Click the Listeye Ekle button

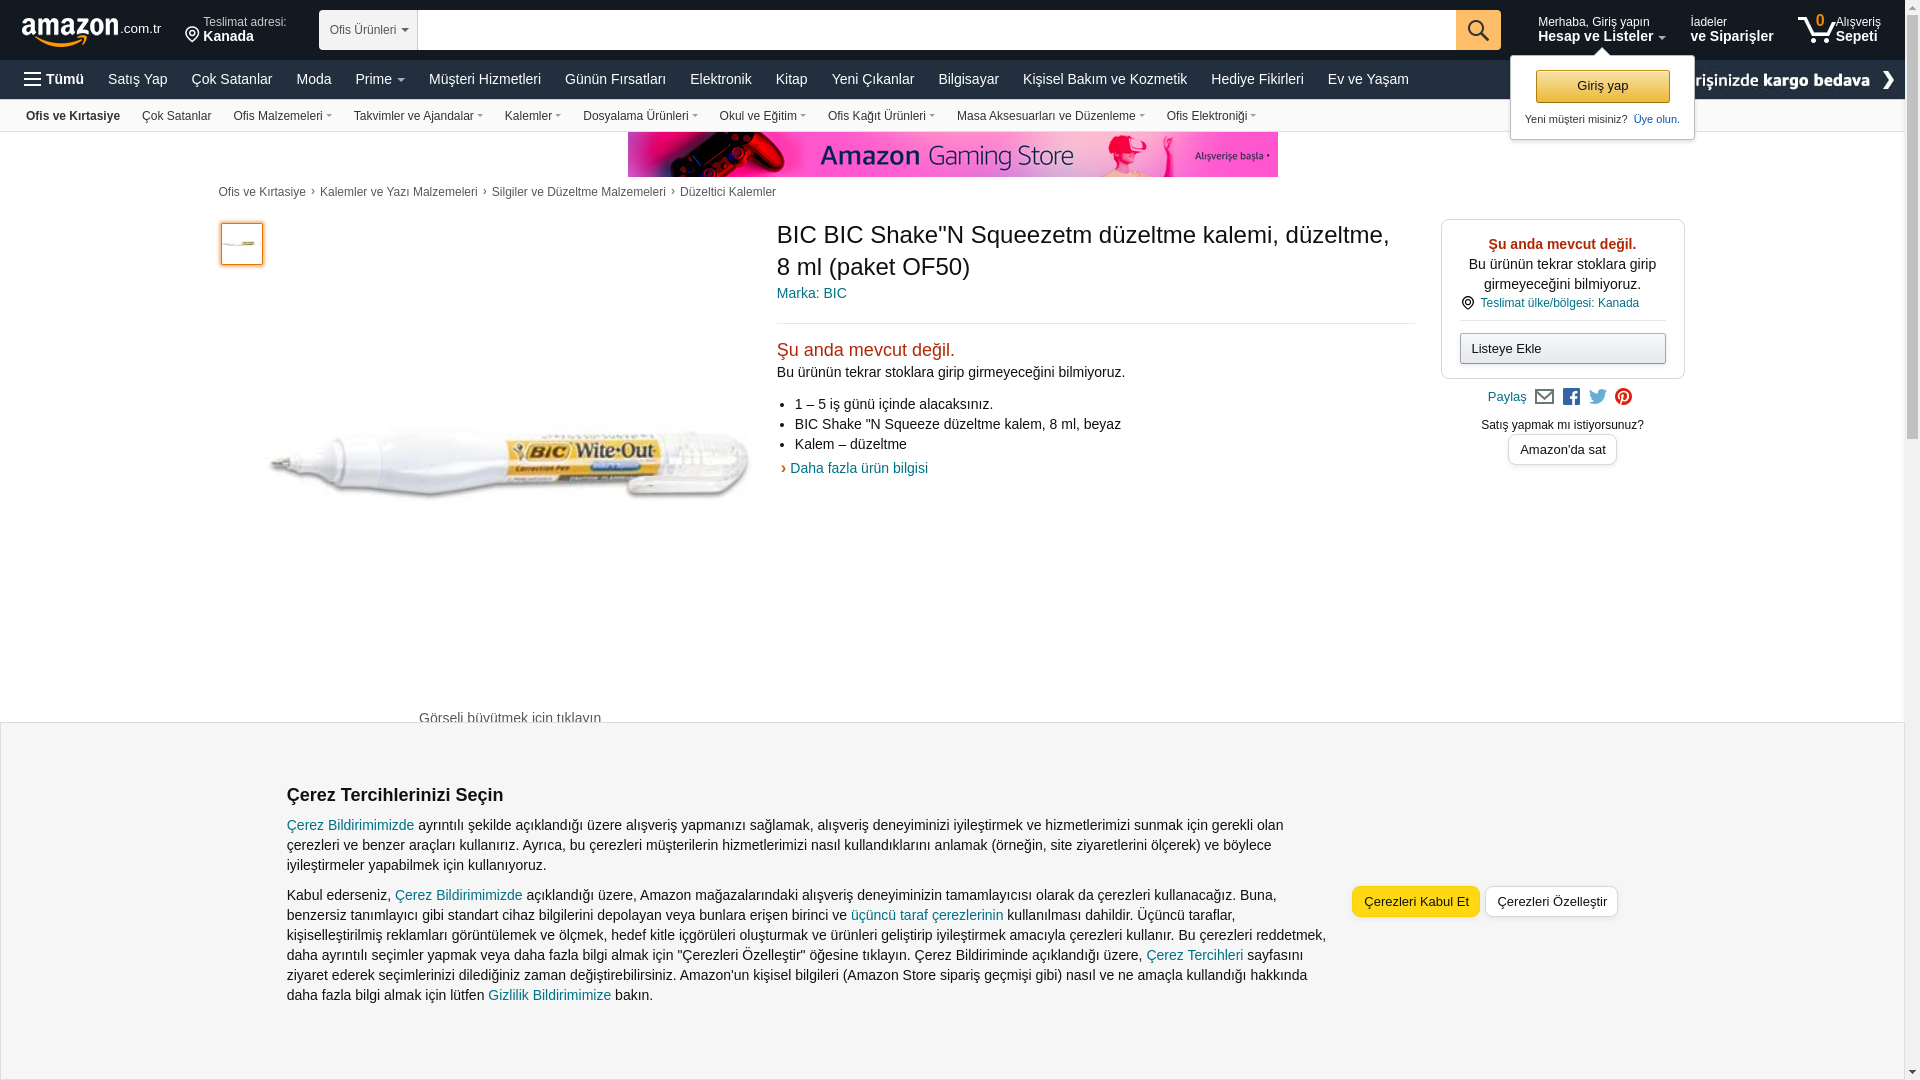coord(1563,348)
